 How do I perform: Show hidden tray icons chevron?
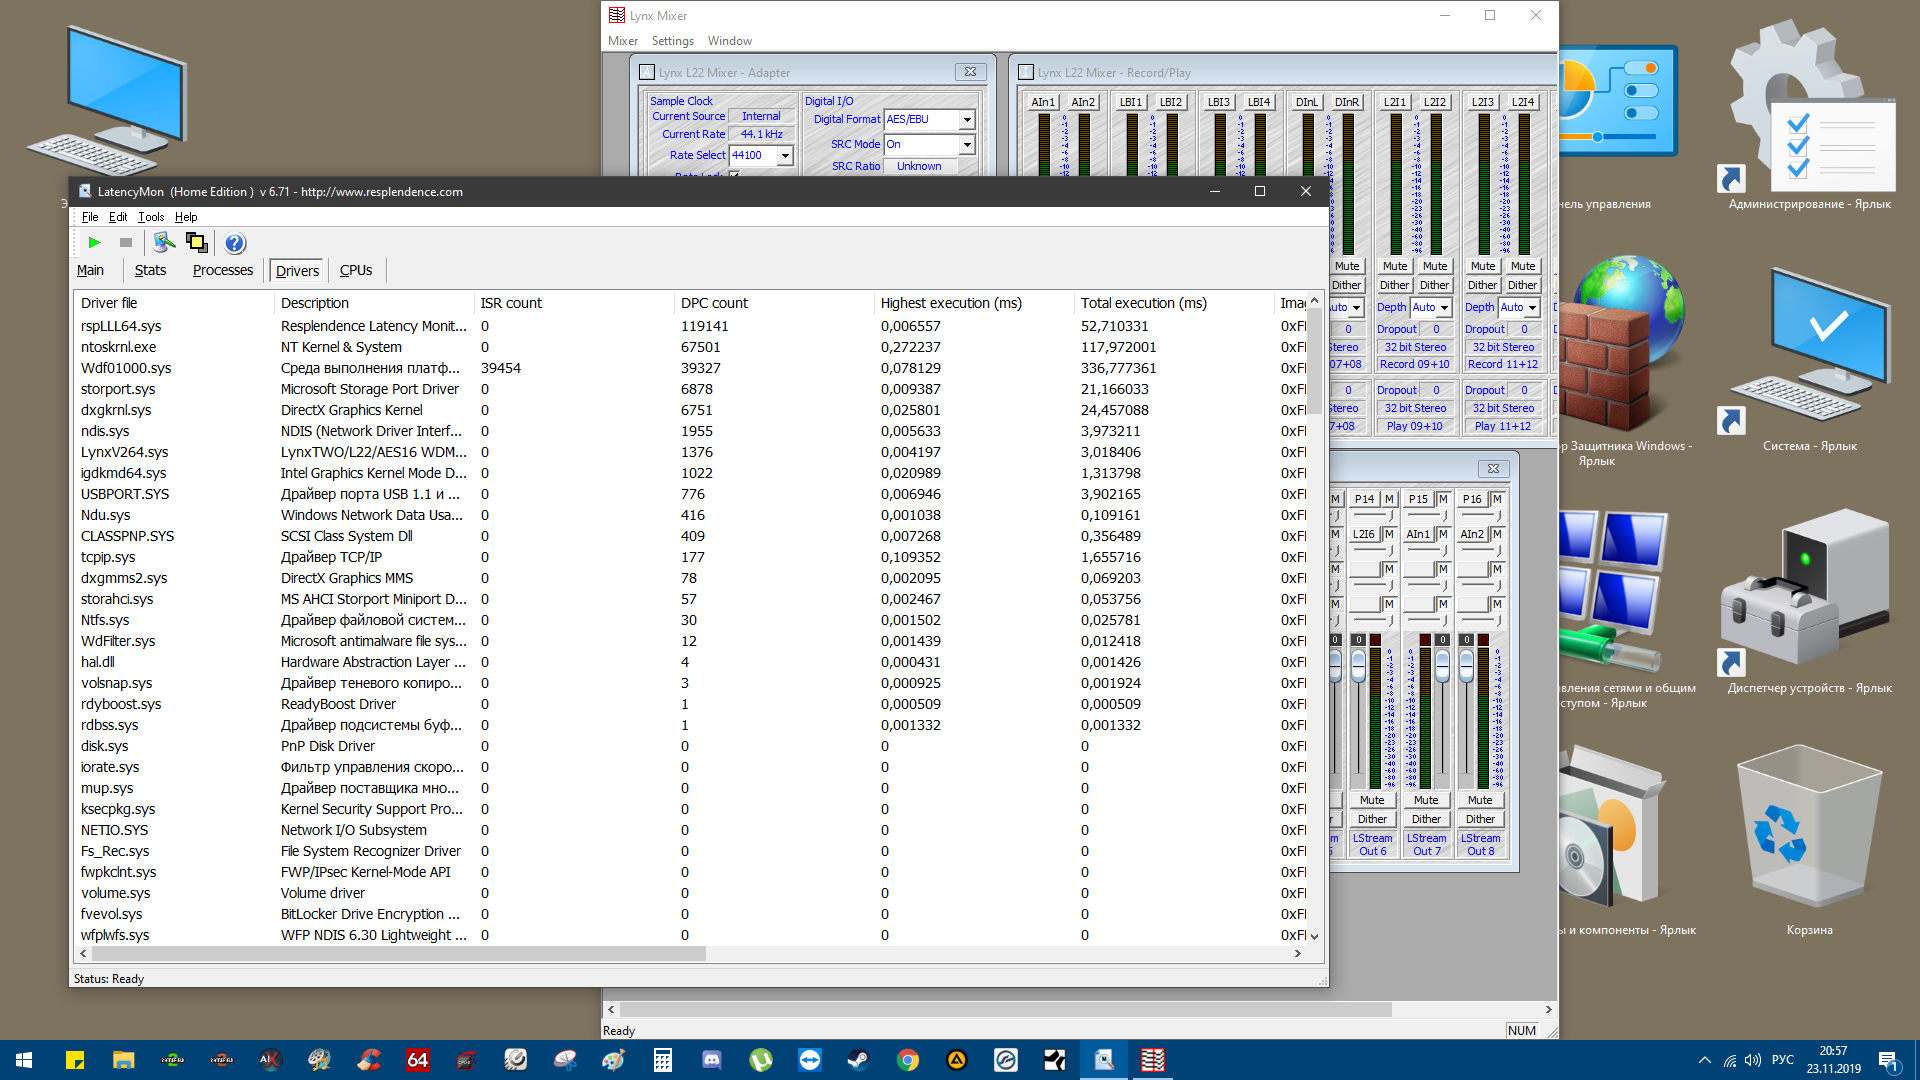click(x=1704, y=1060)
